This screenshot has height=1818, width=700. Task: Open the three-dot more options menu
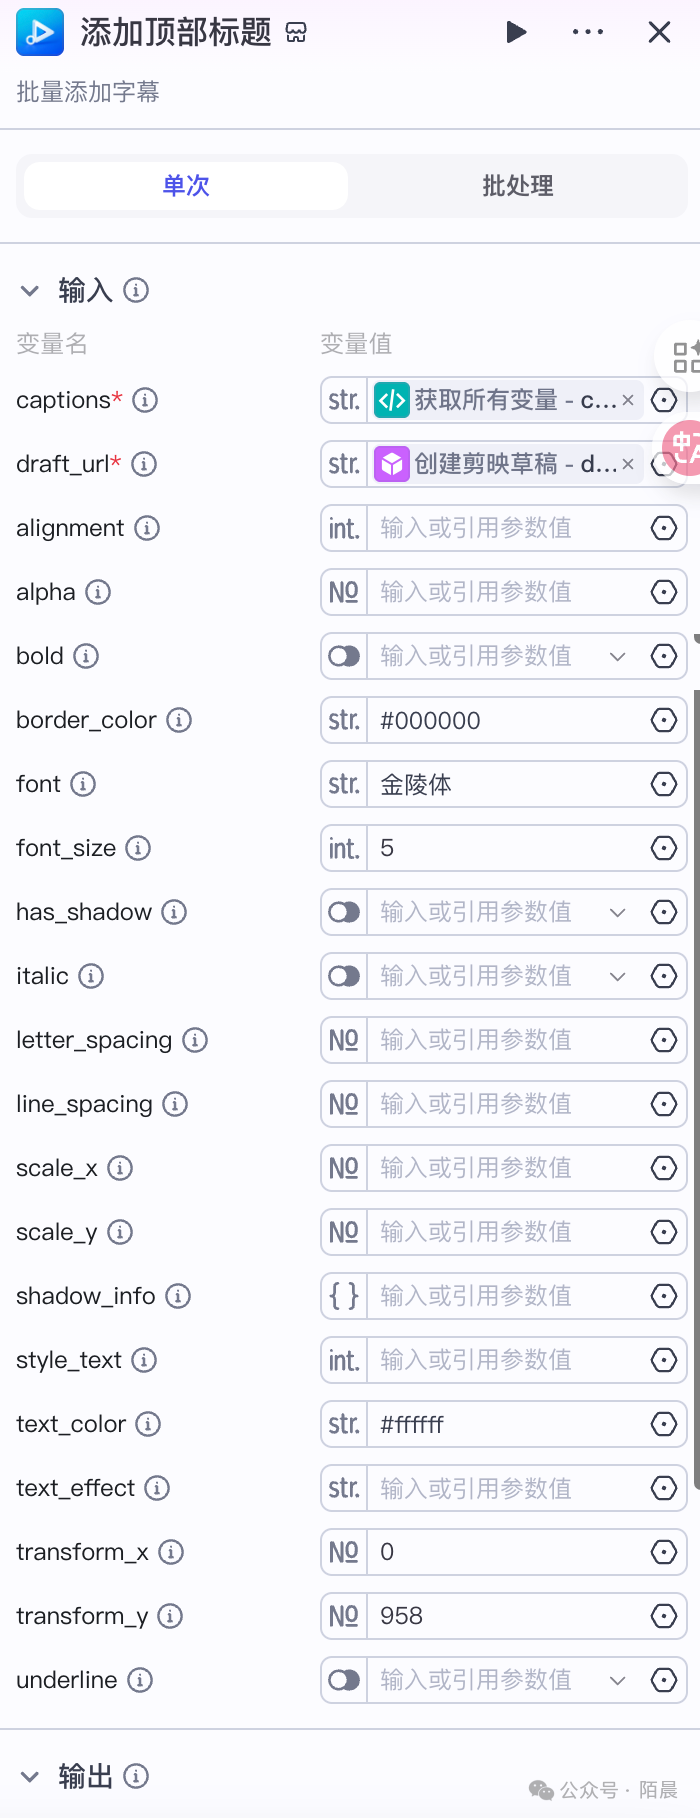coord(588,32)
